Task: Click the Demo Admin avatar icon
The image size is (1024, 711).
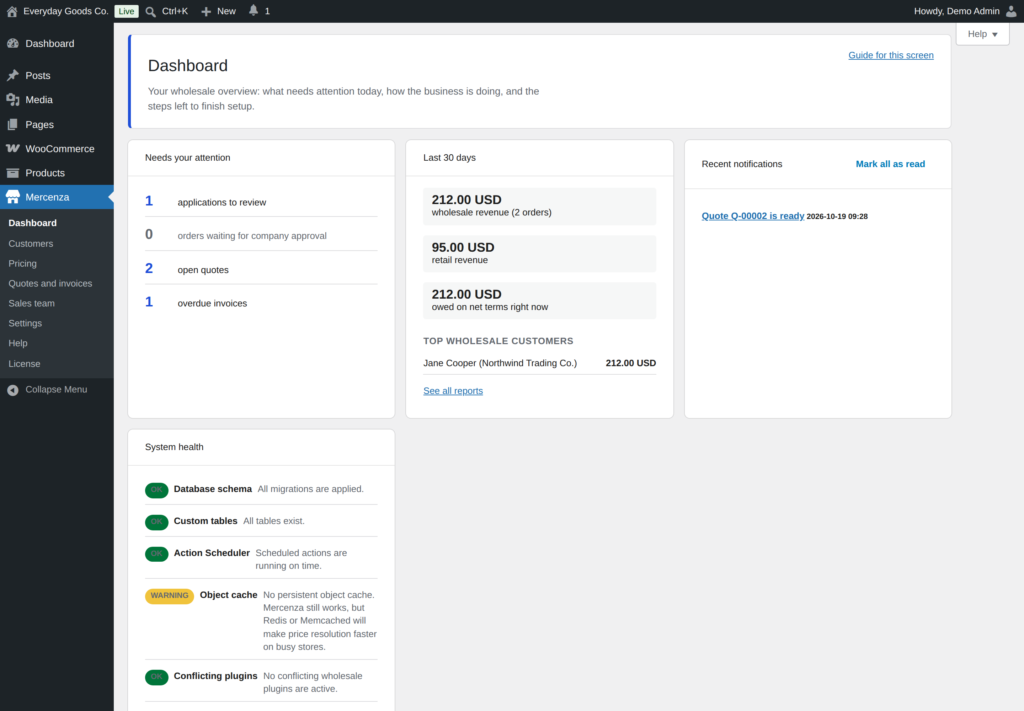Action: 1011,11
